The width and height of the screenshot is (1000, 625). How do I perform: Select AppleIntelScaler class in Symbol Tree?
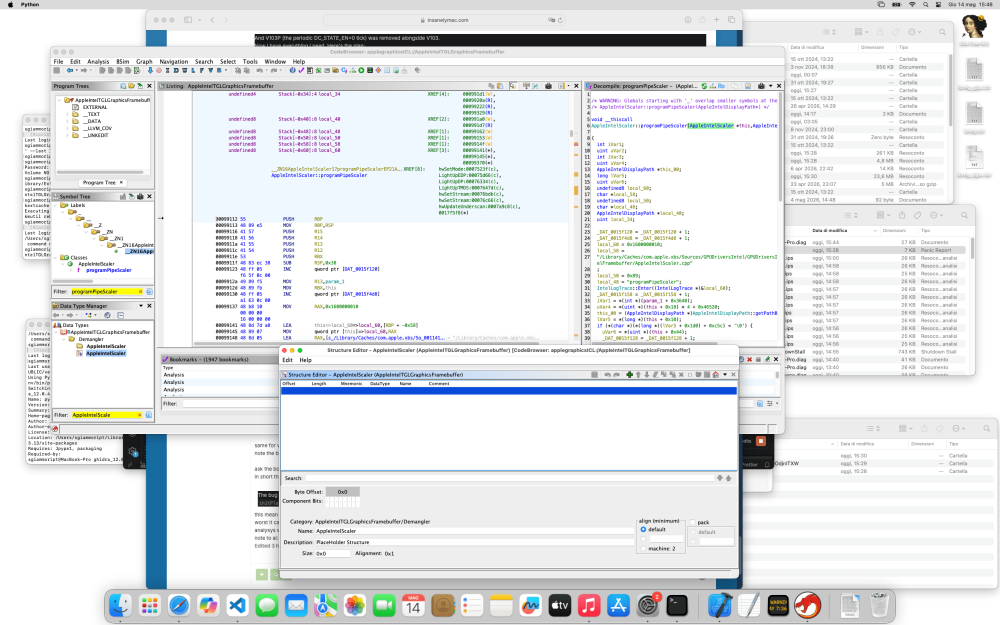(x=96, y=264)
